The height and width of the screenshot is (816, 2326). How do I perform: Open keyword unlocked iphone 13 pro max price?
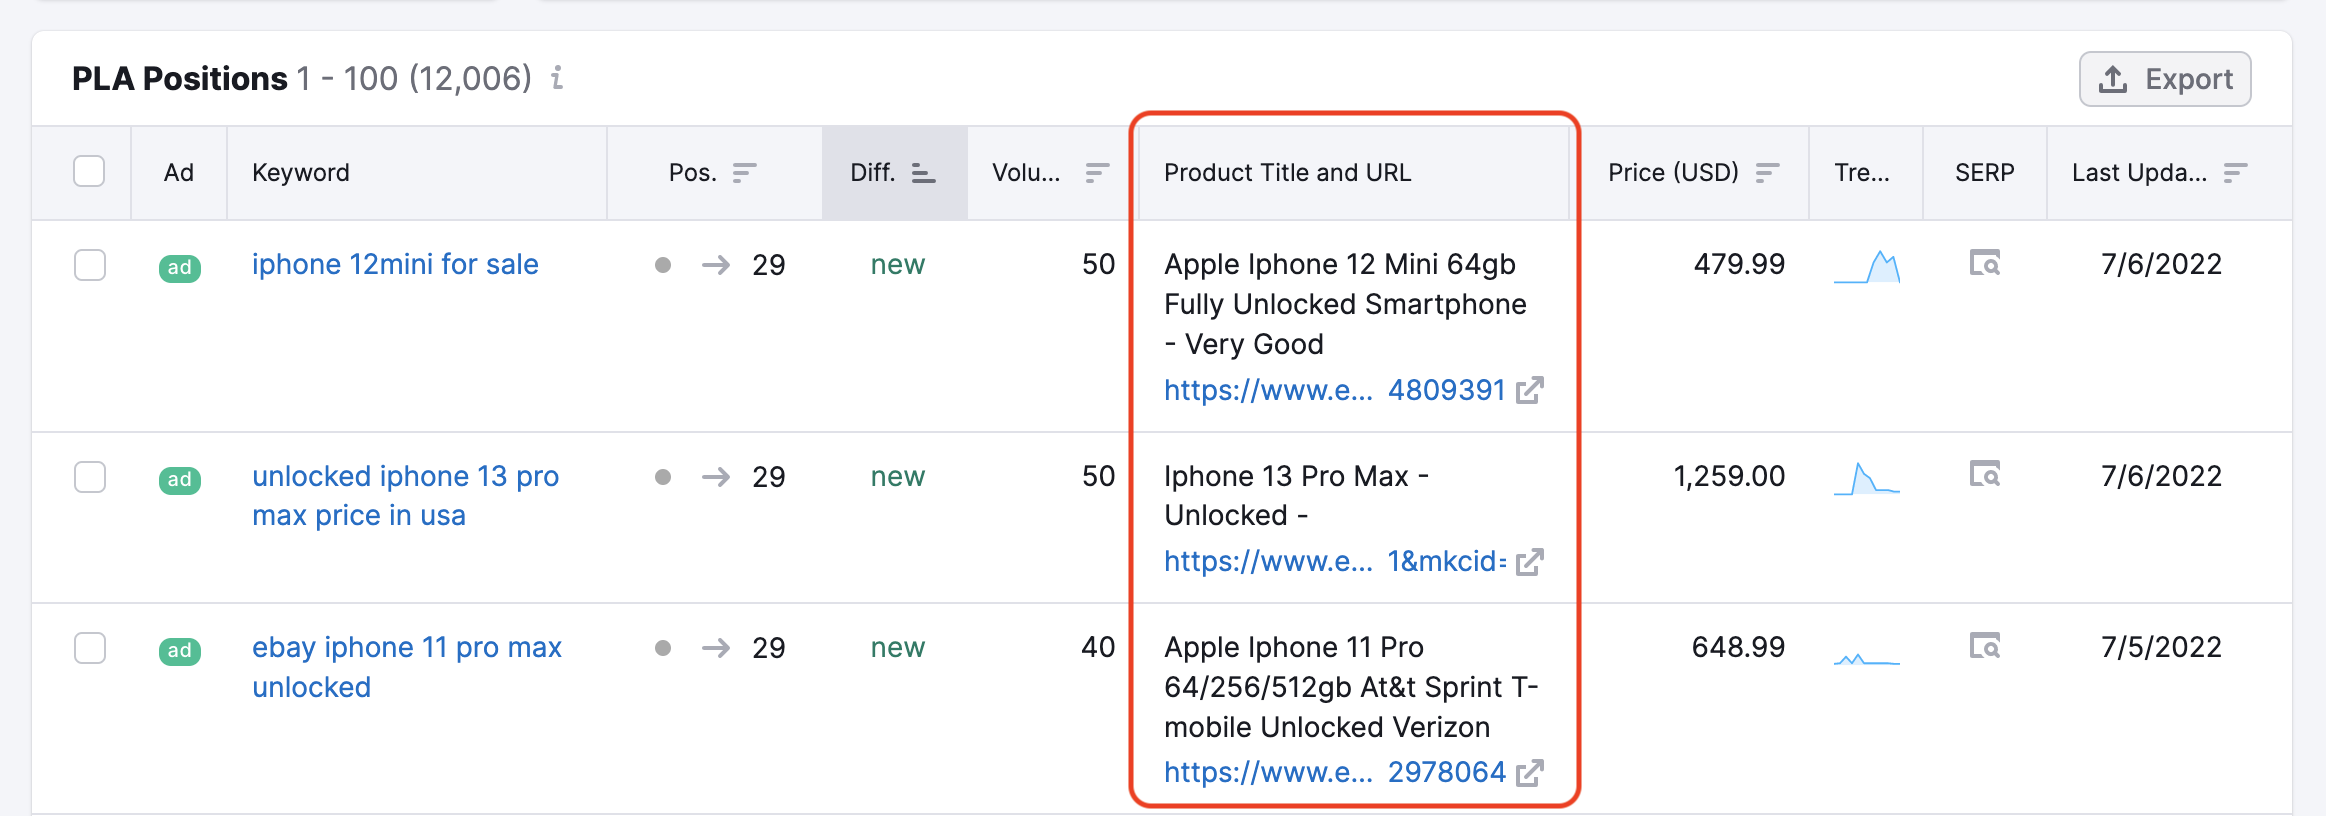point(405,496)
